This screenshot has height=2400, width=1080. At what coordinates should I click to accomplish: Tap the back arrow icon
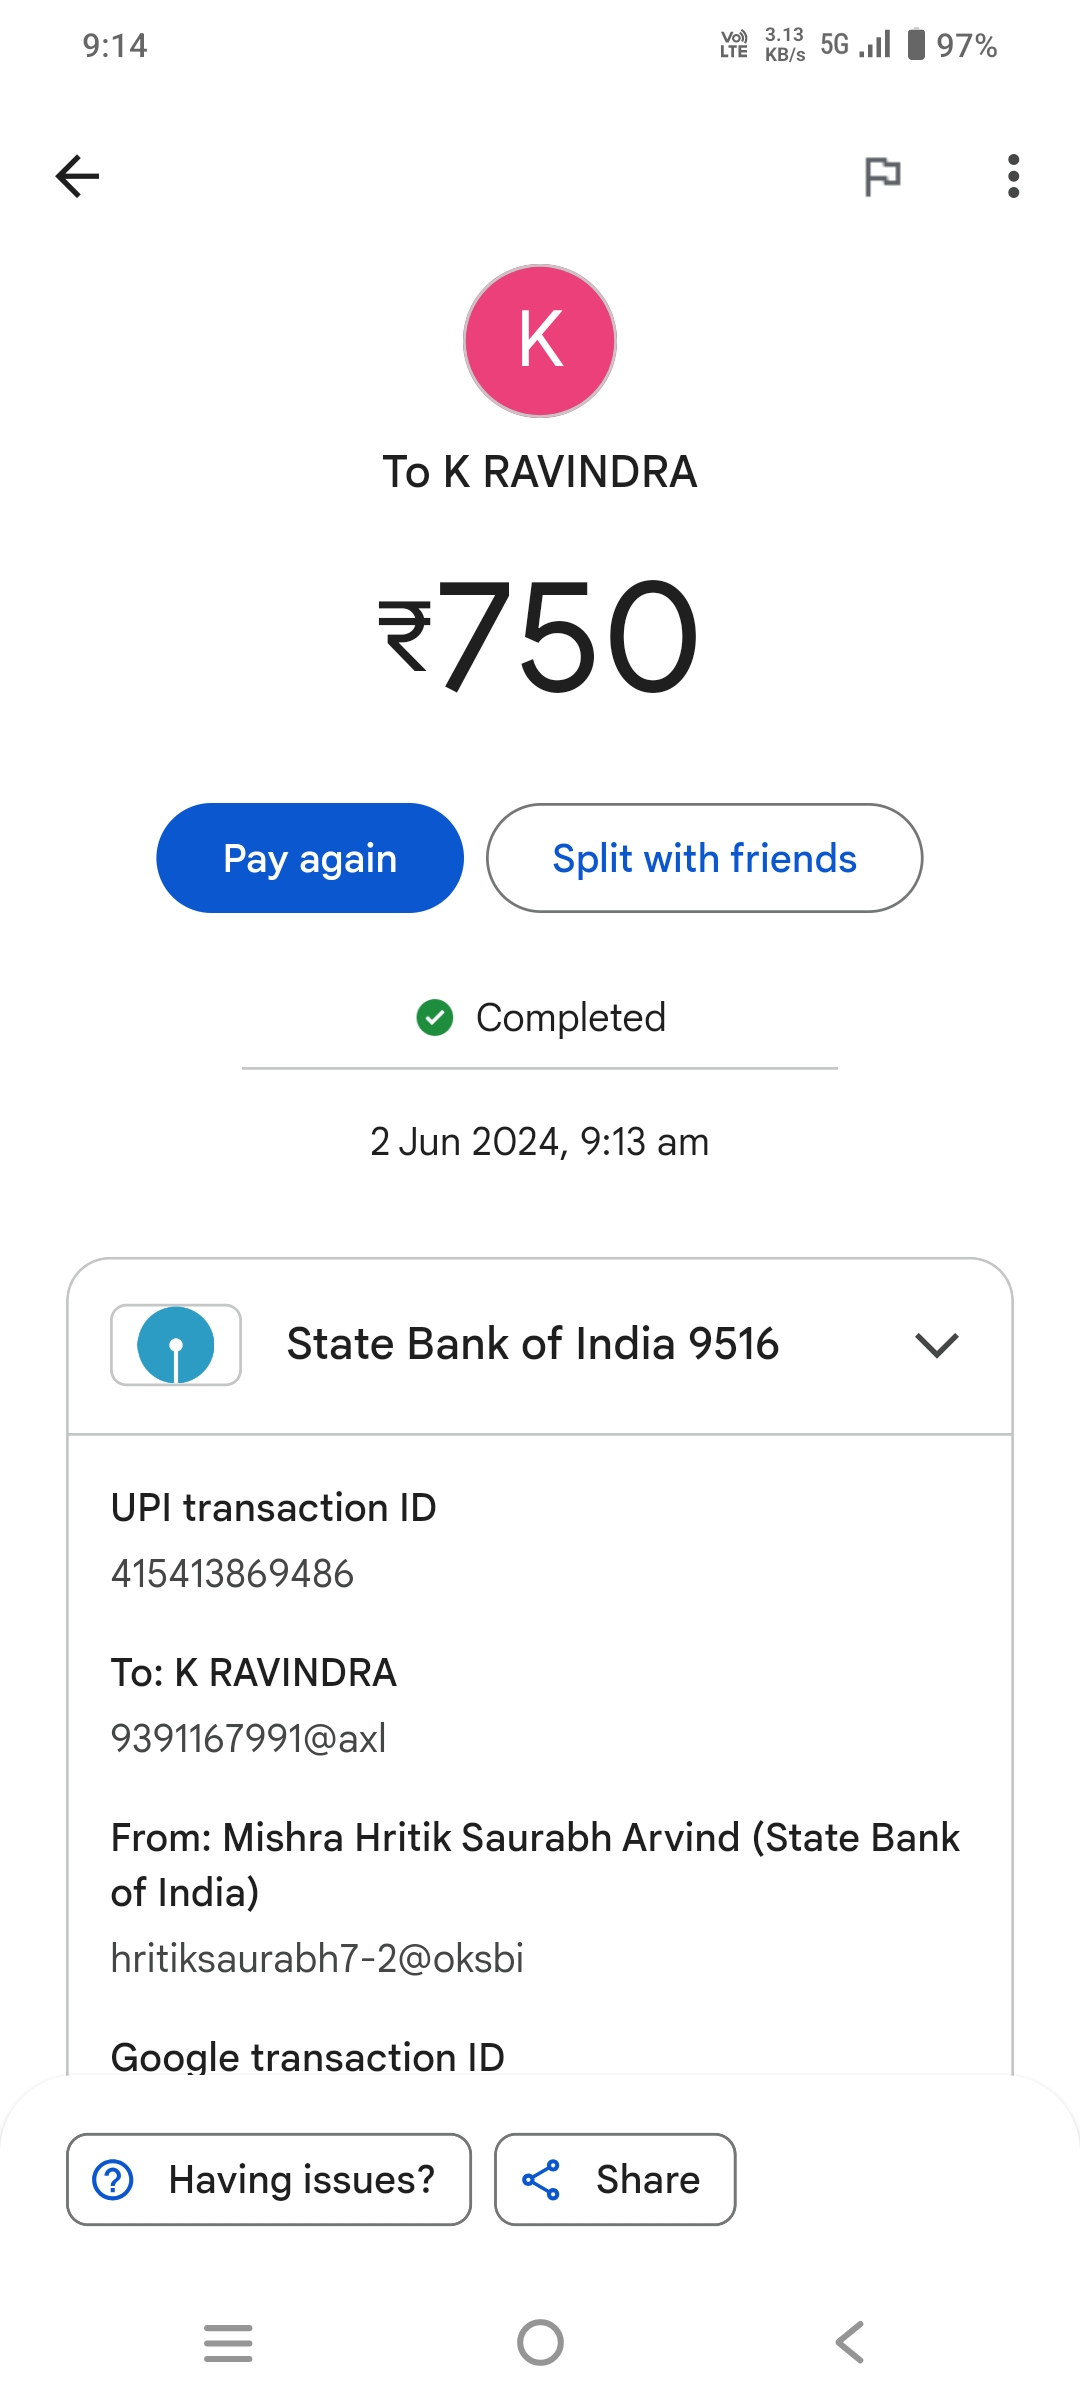click(77, 176)
